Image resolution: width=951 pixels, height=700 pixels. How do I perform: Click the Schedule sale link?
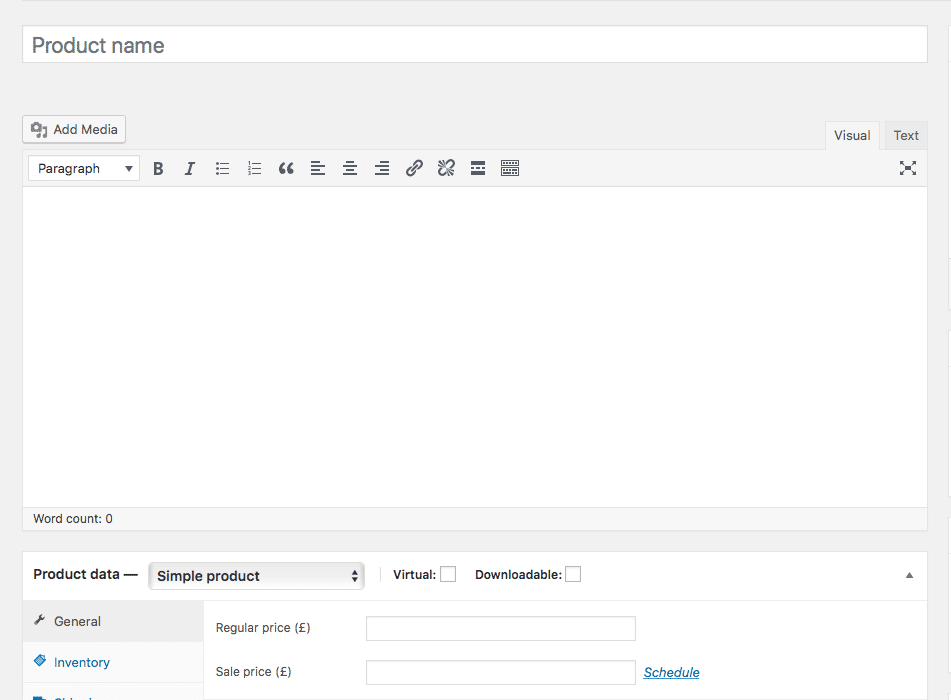671,672
